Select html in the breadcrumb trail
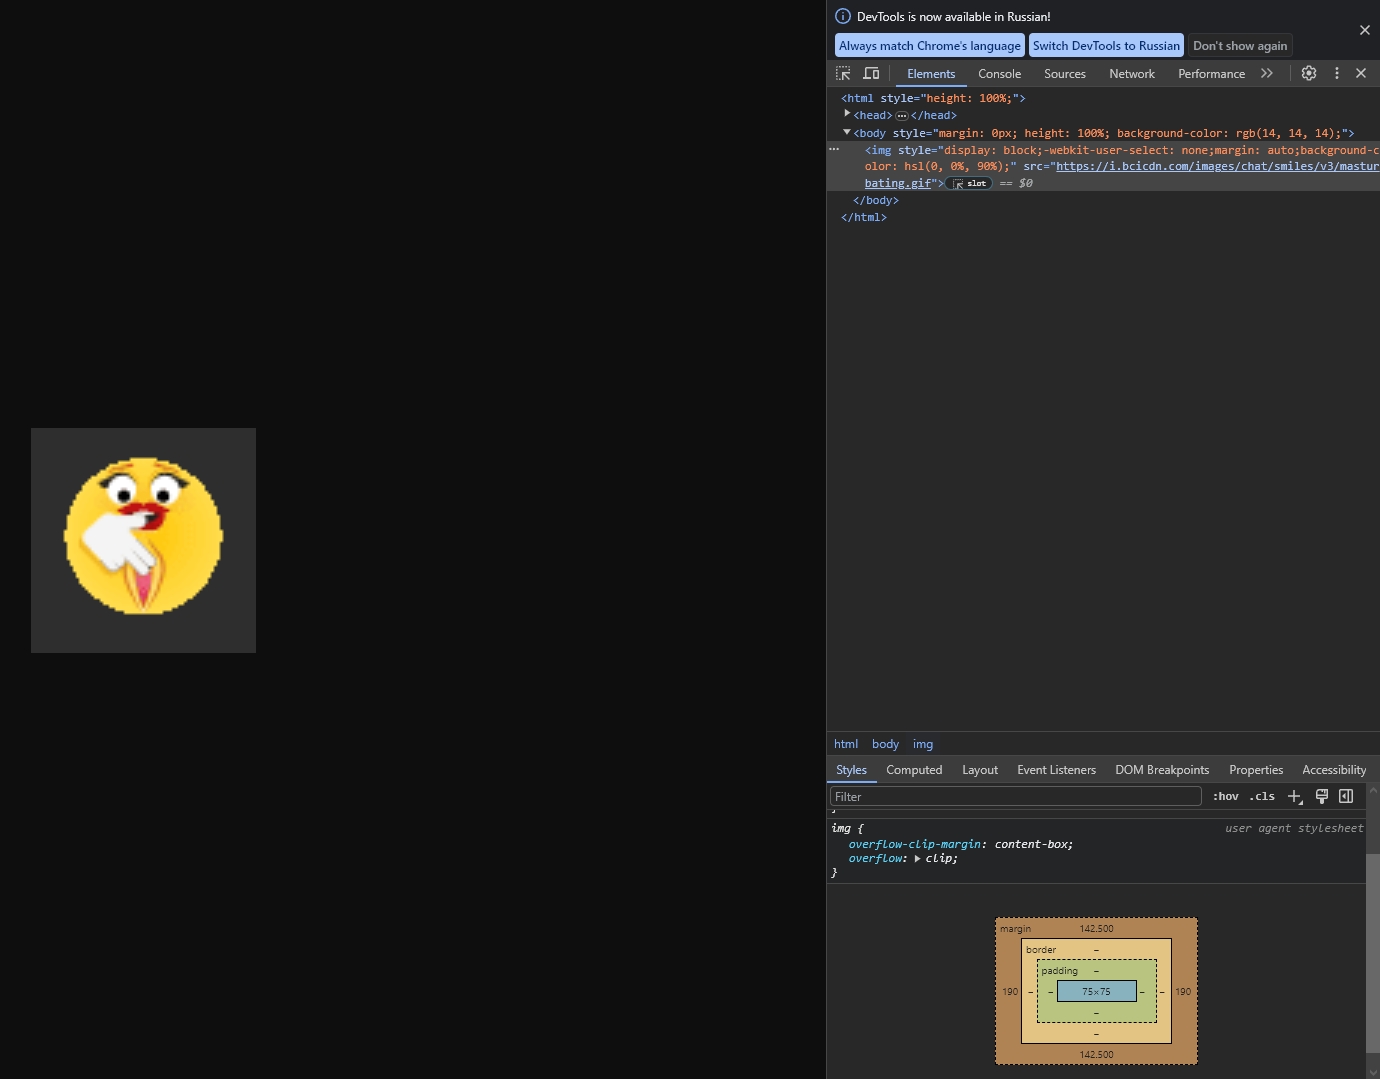 (846, 744)
